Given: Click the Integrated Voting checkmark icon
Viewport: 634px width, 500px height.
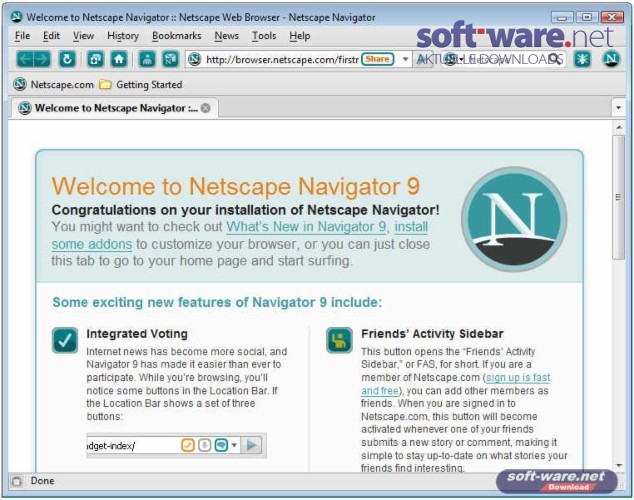Looking at the screenshot, I should pyautogui.click(x=65, y=340).
